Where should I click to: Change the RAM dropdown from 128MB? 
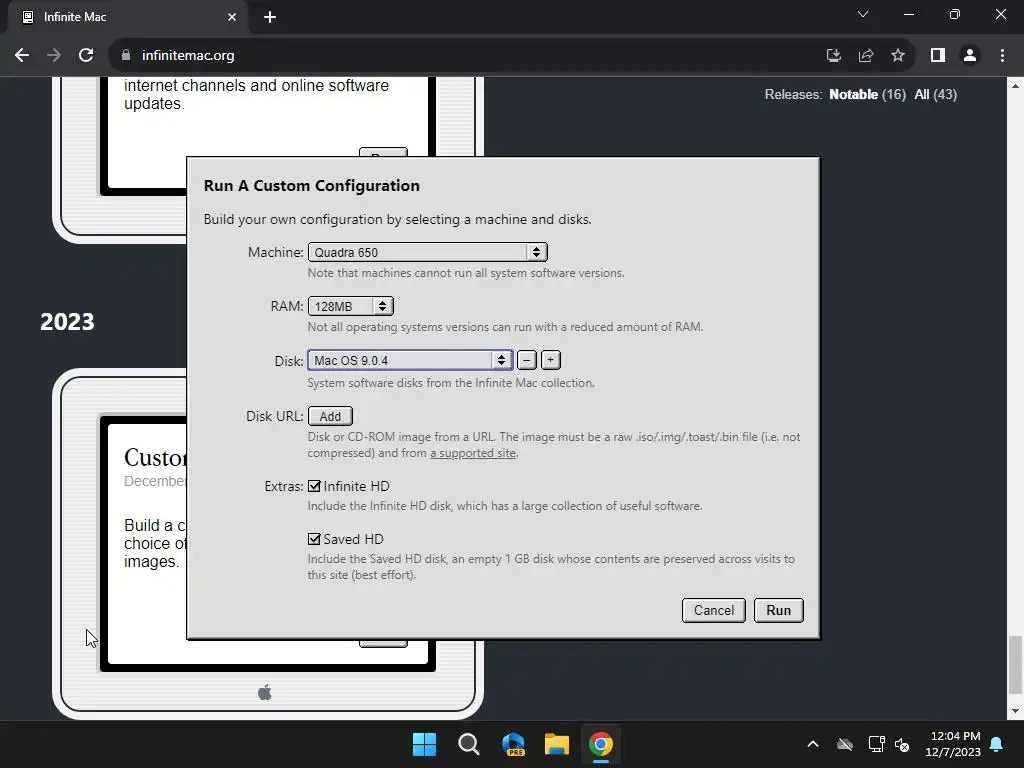pyautogui.click(x=350, y=306)
